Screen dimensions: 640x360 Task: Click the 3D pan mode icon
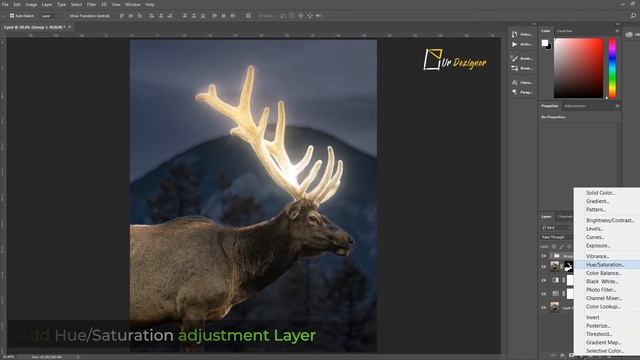tap(301, 16)
